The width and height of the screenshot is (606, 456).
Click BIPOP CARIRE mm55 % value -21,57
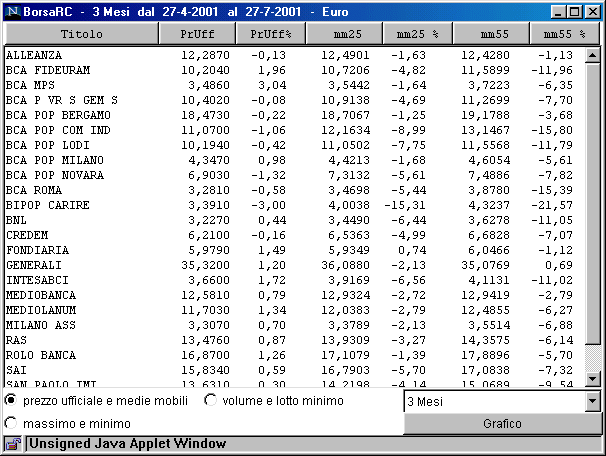(552, 205)
